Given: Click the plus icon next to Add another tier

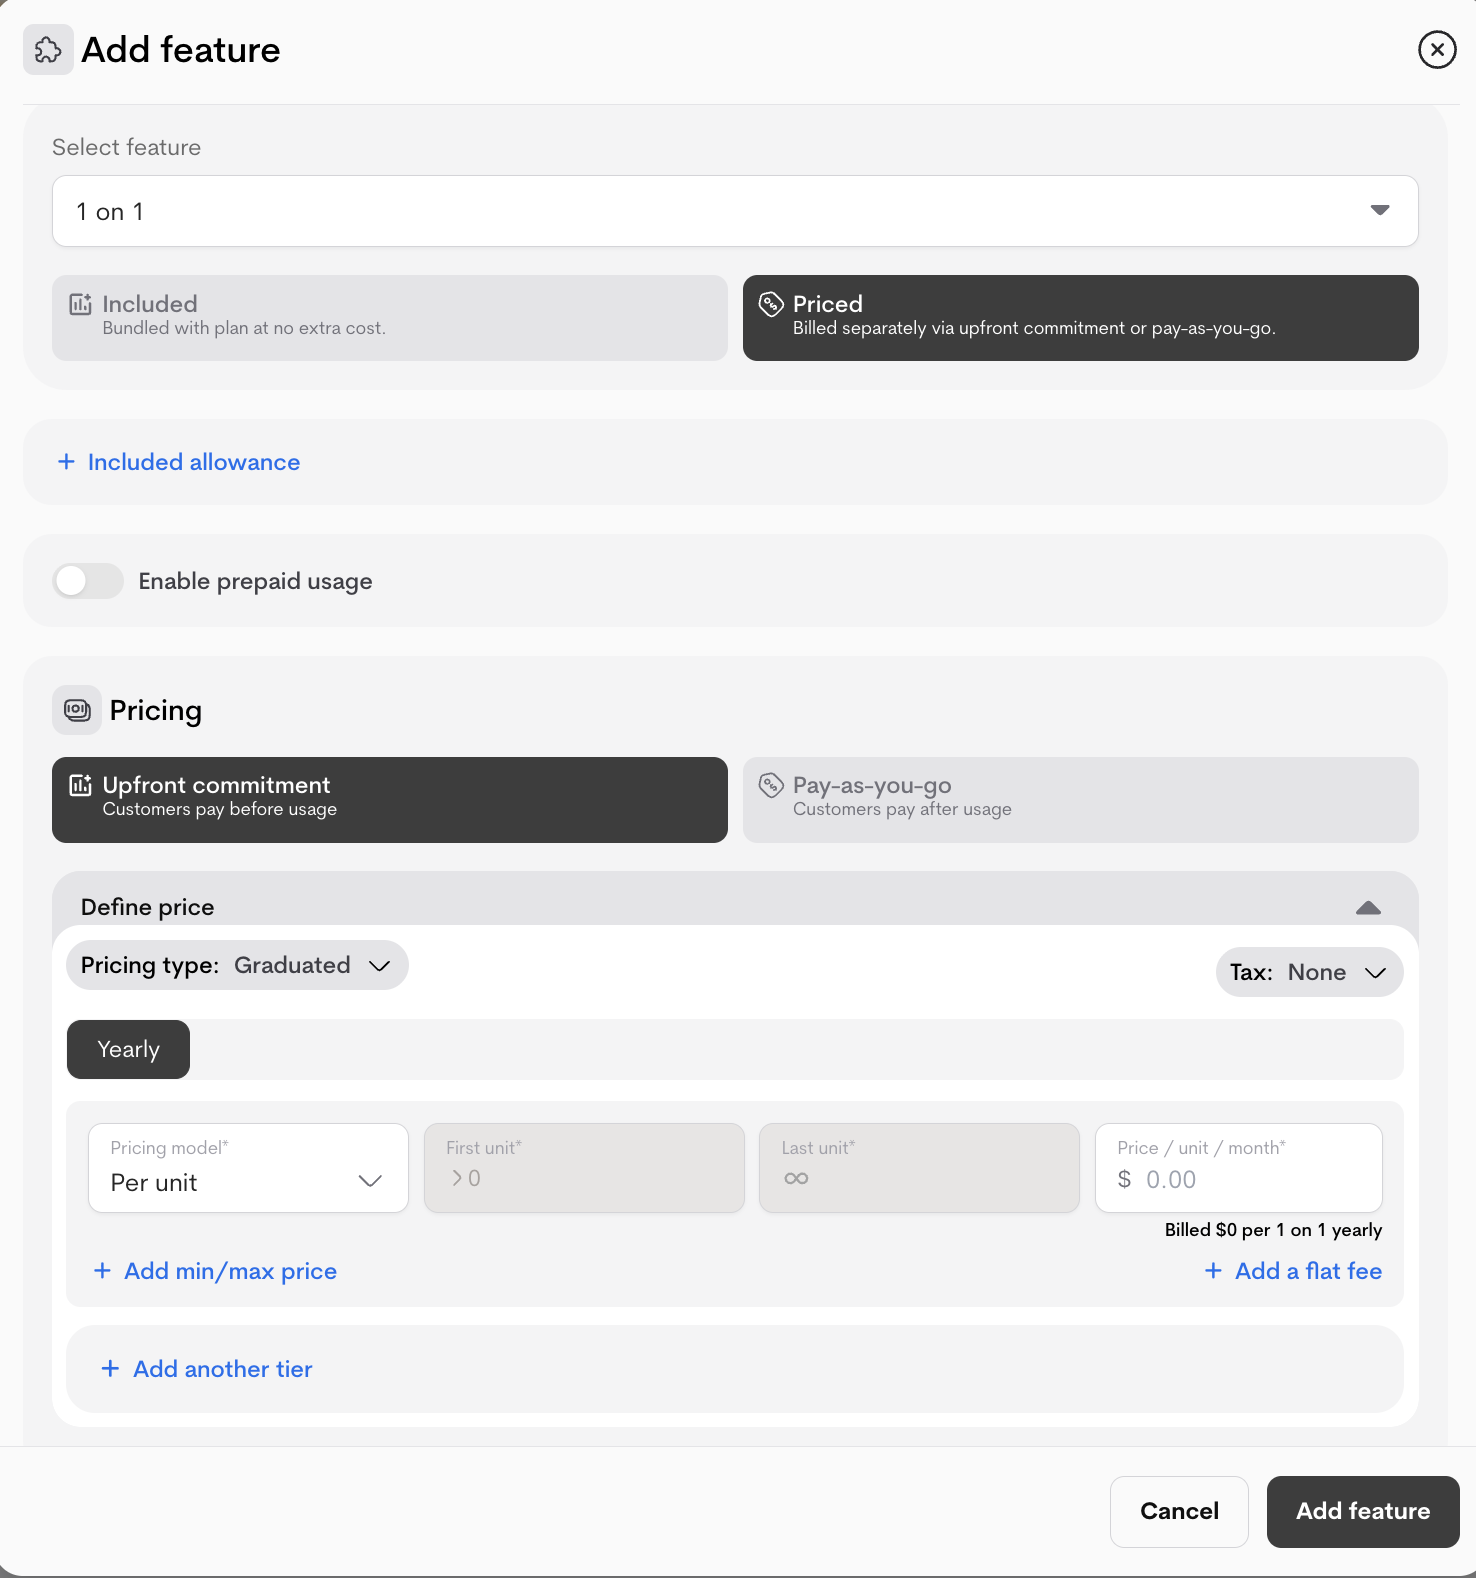Looking at the screenshot, I should point(110,1369).
